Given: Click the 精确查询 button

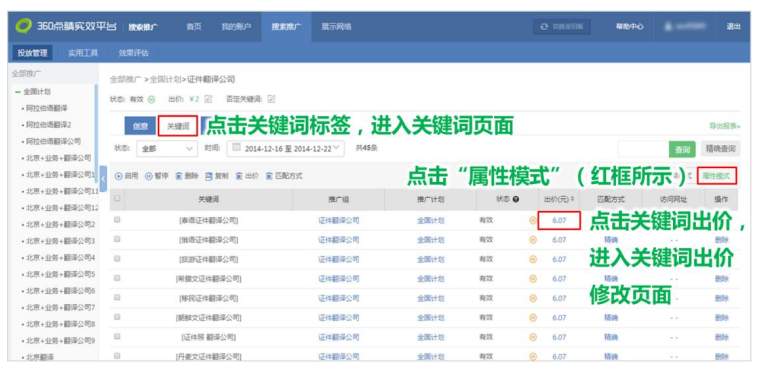Looking at the screenshot, I should click(x=721, y=148).
